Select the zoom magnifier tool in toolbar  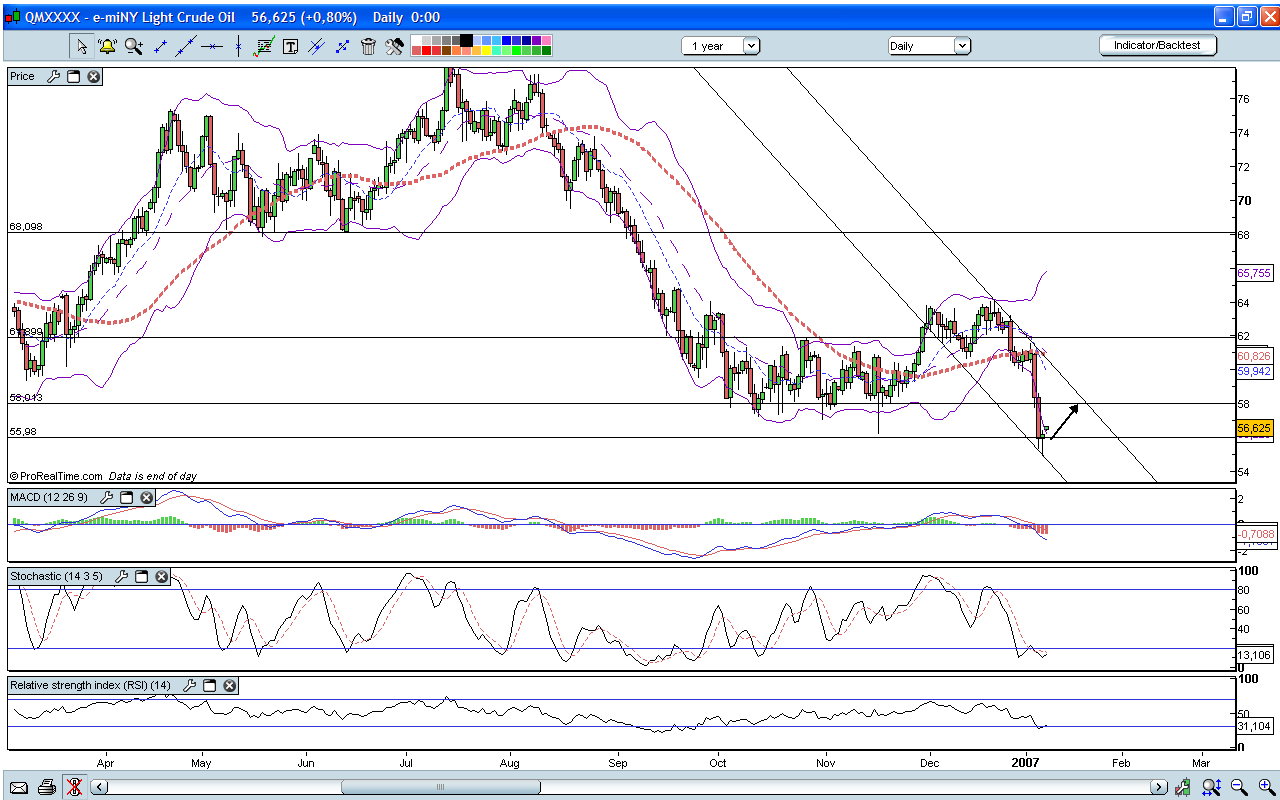(x=133, y=46)
